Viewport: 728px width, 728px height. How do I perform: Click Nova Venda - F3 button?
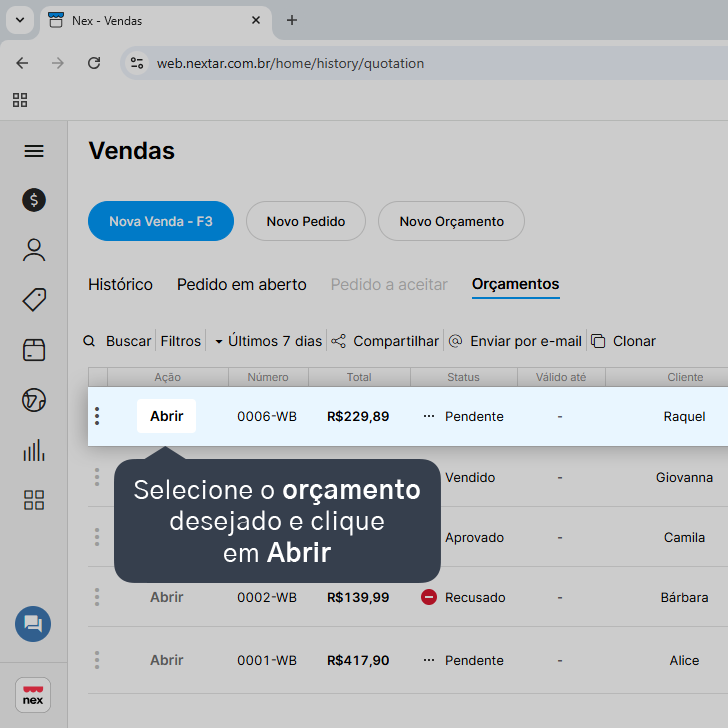pyautogui.click(x=161, y=221)
